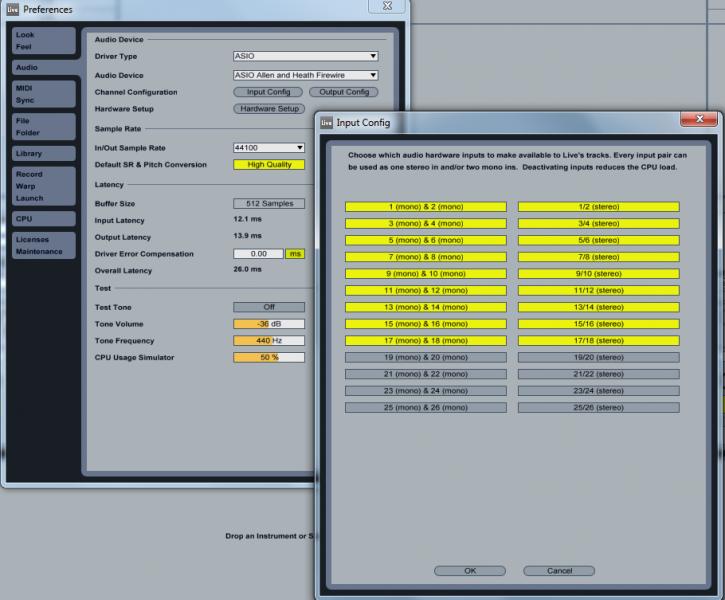Adjust the Tone Frequency 440 Hz slider
The height and width of the screenshot is (600, 725).
point(269,341)
